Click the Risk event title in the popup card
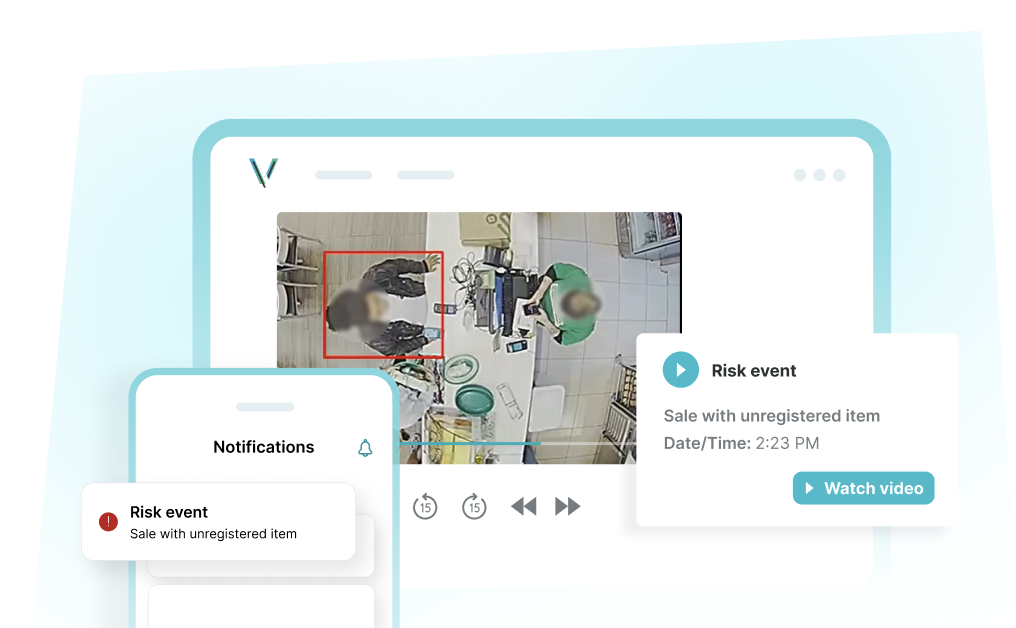This screenshot has width=1016, height=628. coord(754,370)
